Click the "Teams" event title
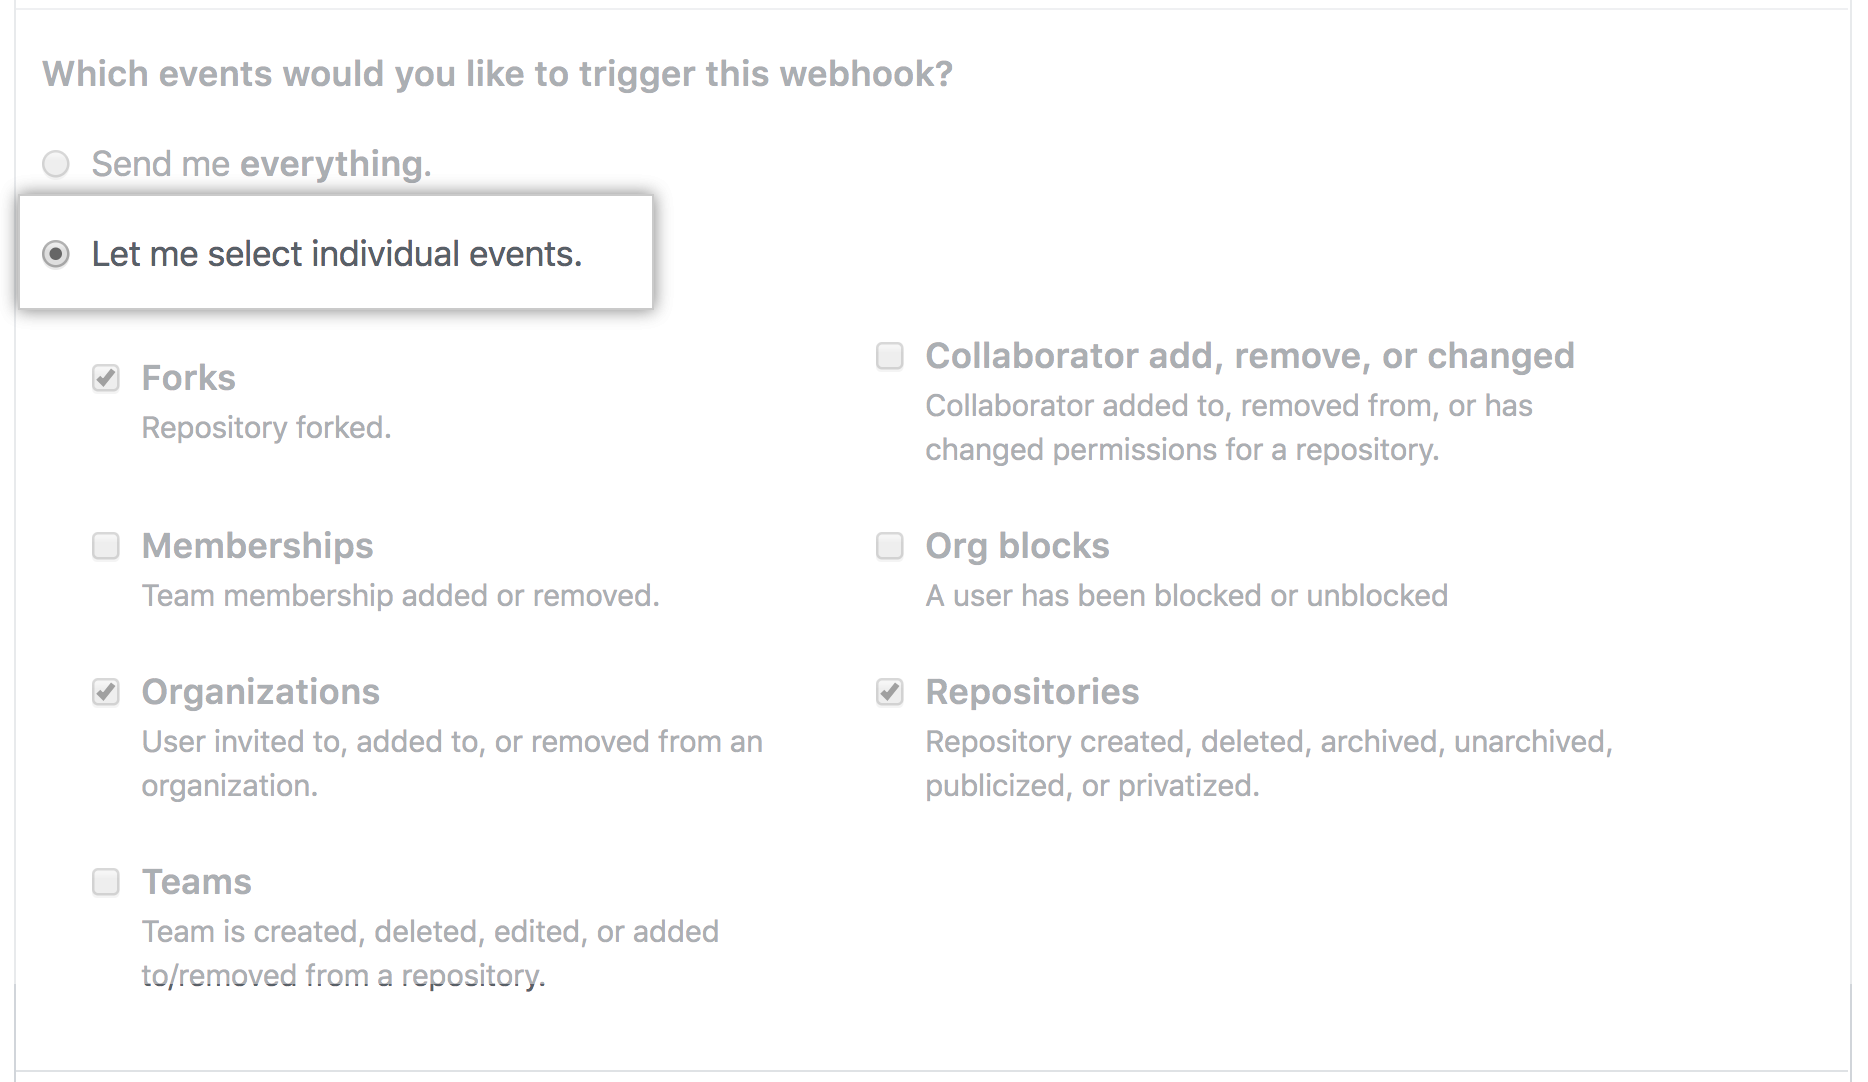Image resolution: width=1868 pixels, height=1082 pixels. [x=196, y=882]
